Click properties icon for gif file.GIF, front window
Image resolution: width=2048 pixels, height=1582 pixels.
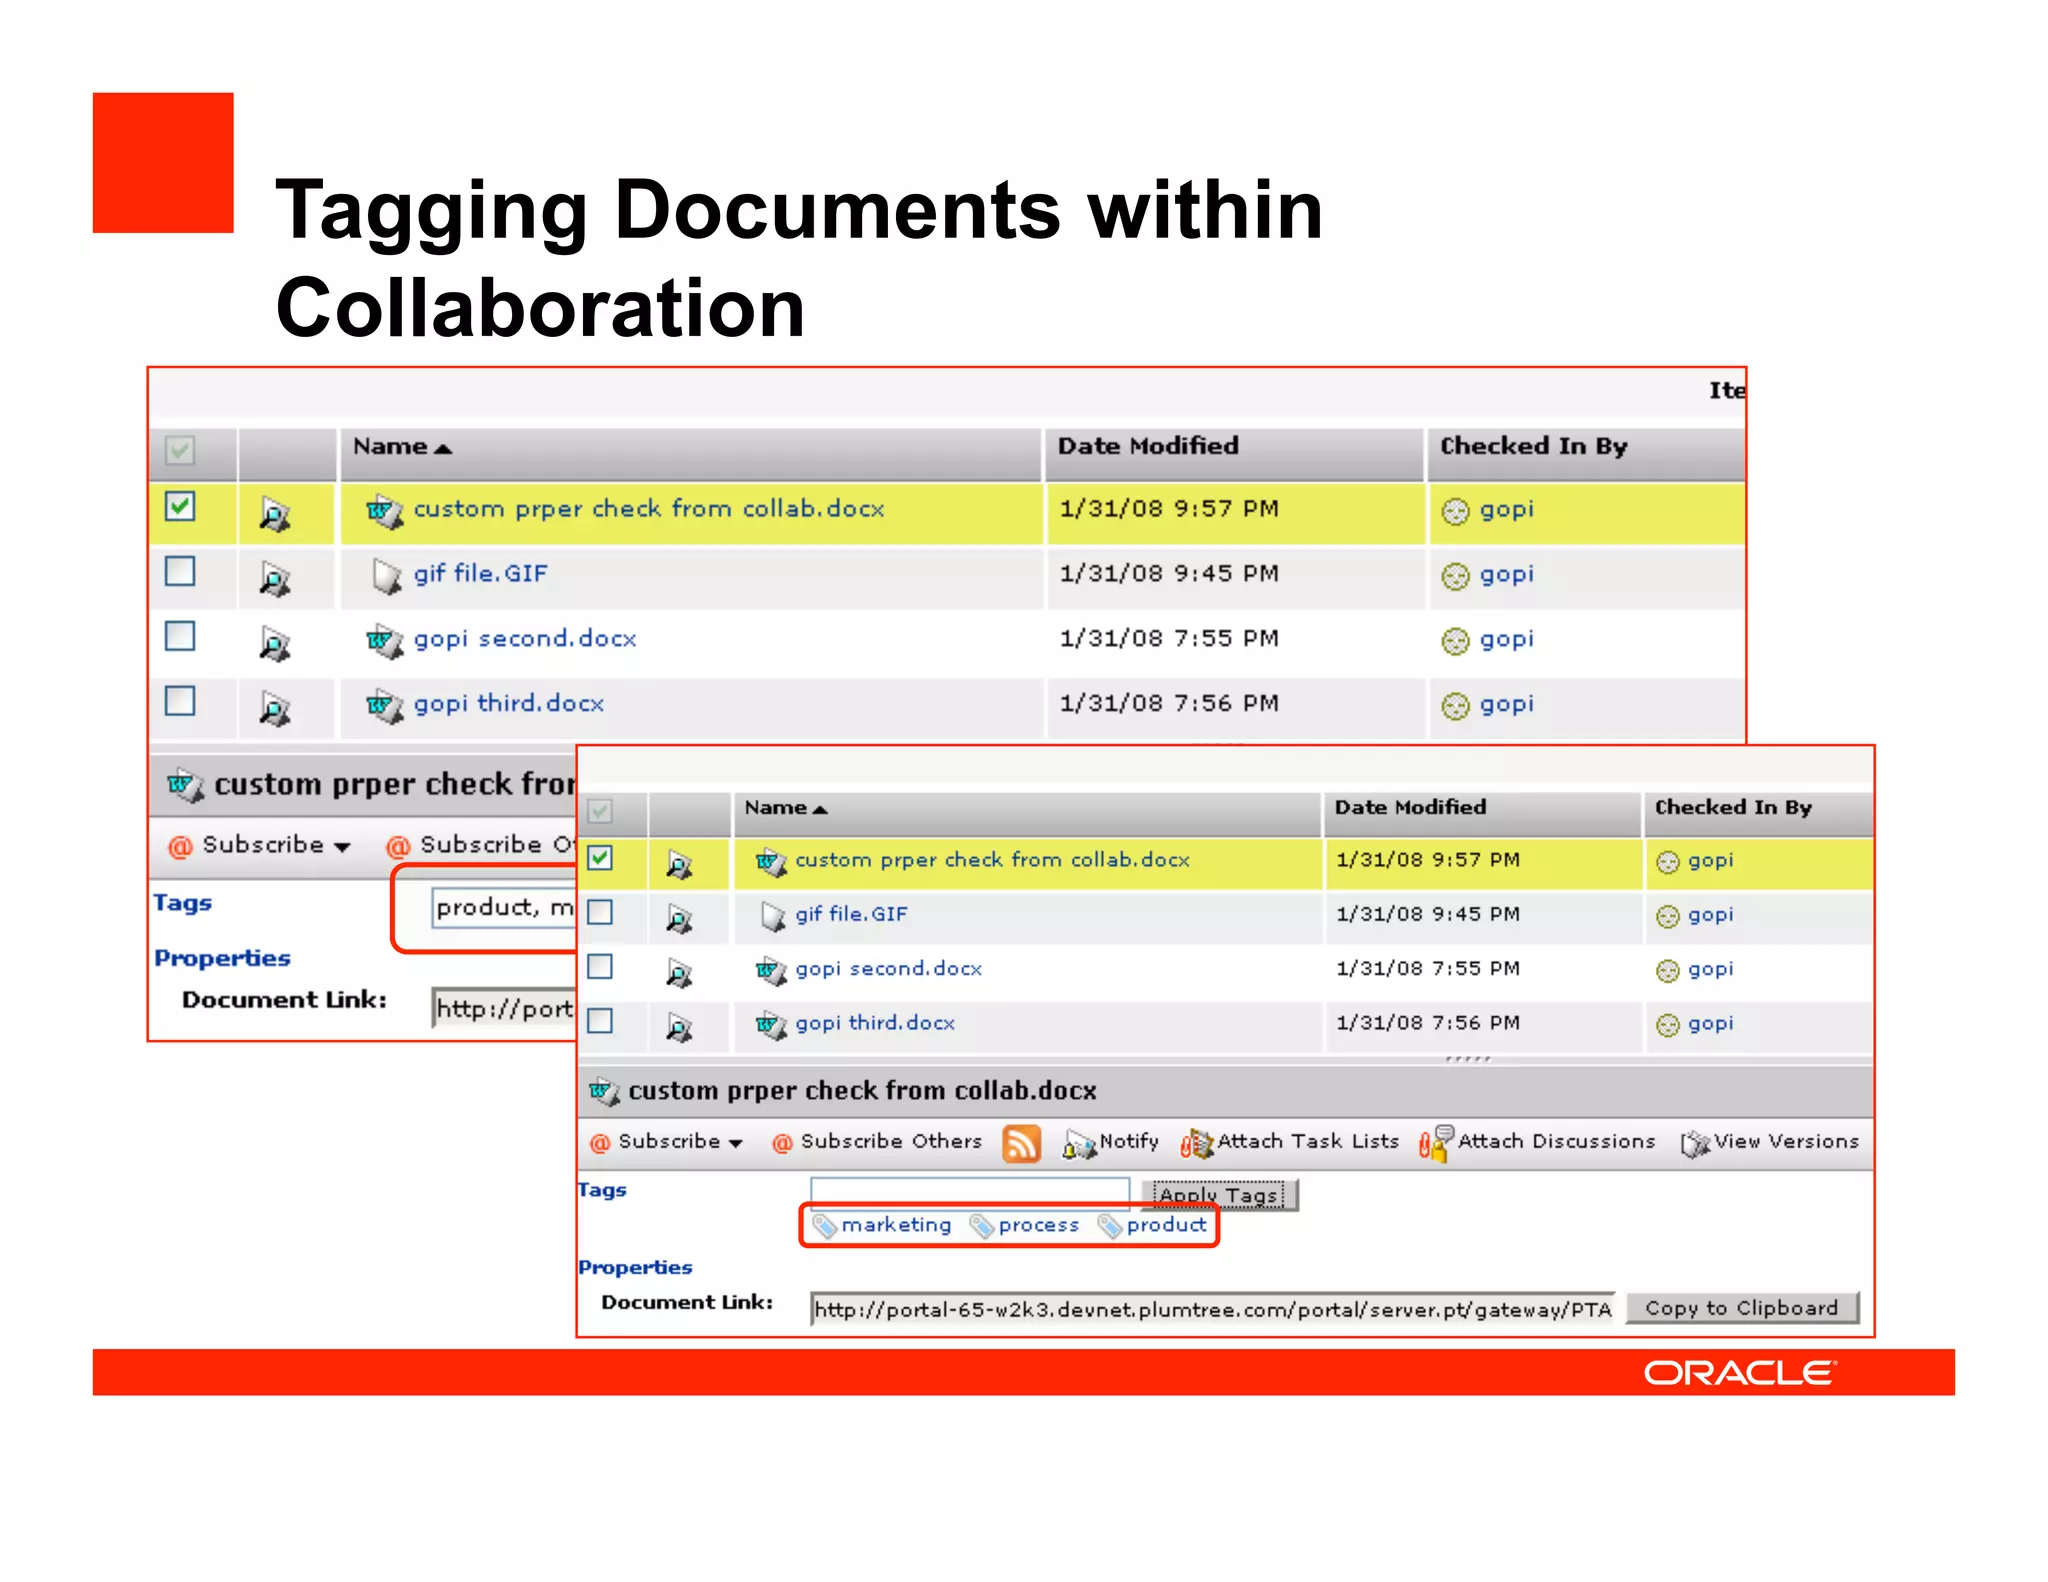click(x=679, y=919)
